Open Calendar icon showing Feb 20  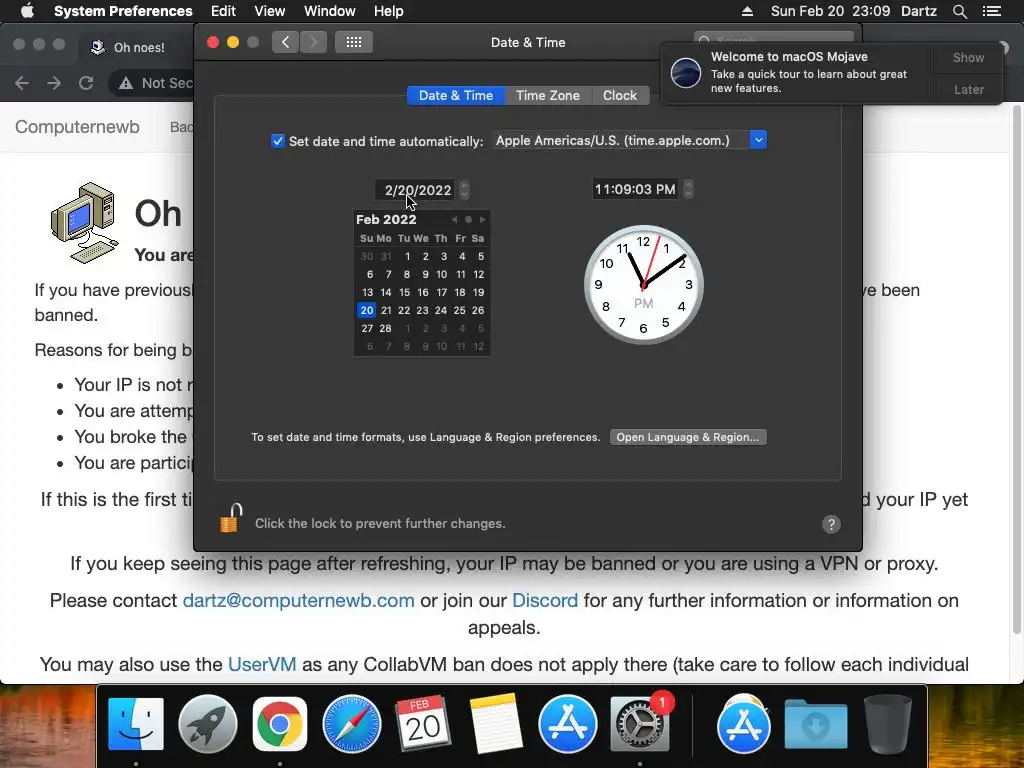click(x=423, y=723)
